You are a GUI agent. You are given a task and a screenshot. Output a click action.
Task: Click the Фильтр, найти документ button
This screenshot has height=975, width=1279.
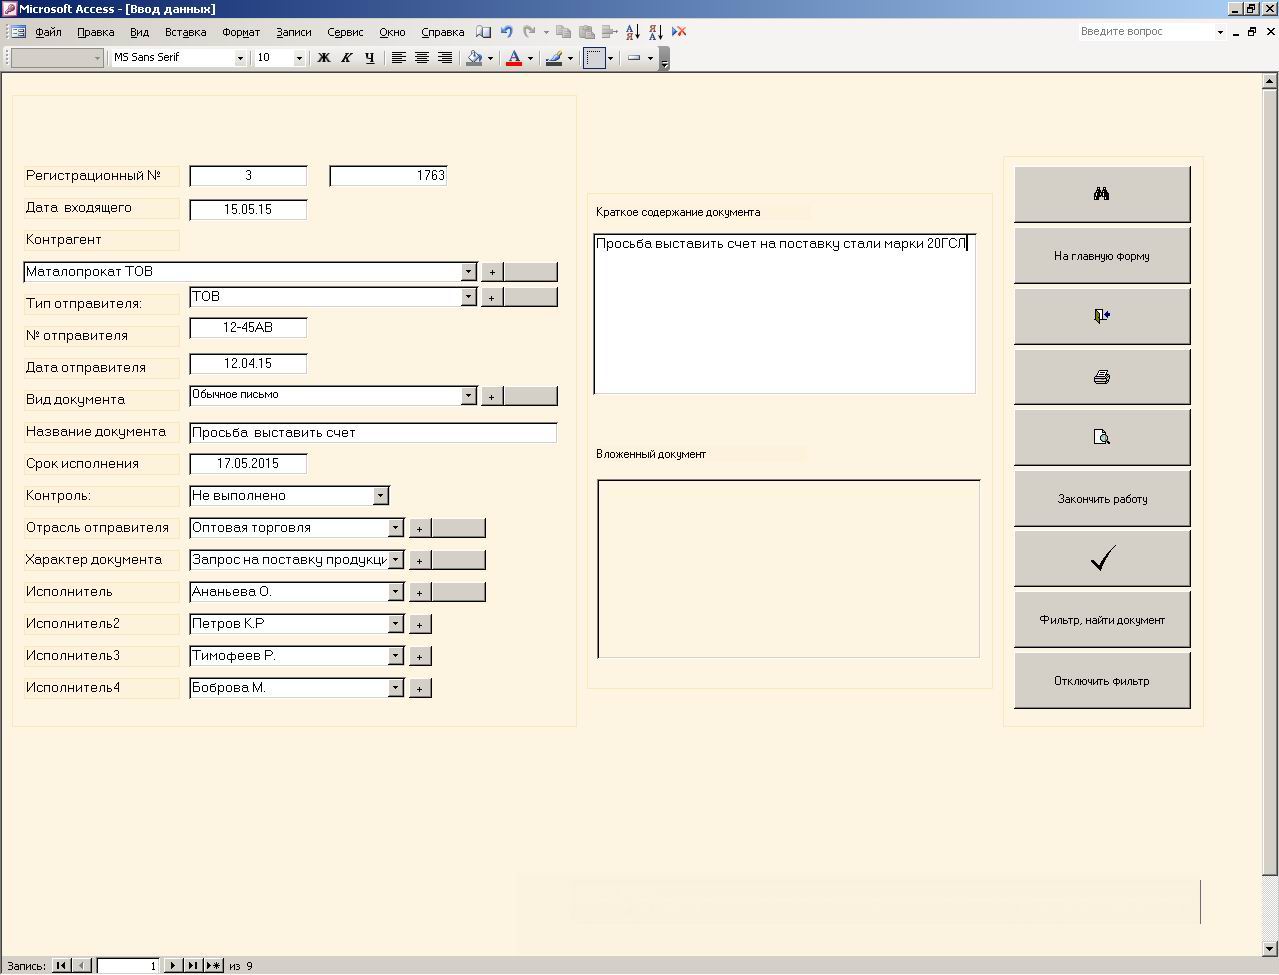coord(1102,620)
